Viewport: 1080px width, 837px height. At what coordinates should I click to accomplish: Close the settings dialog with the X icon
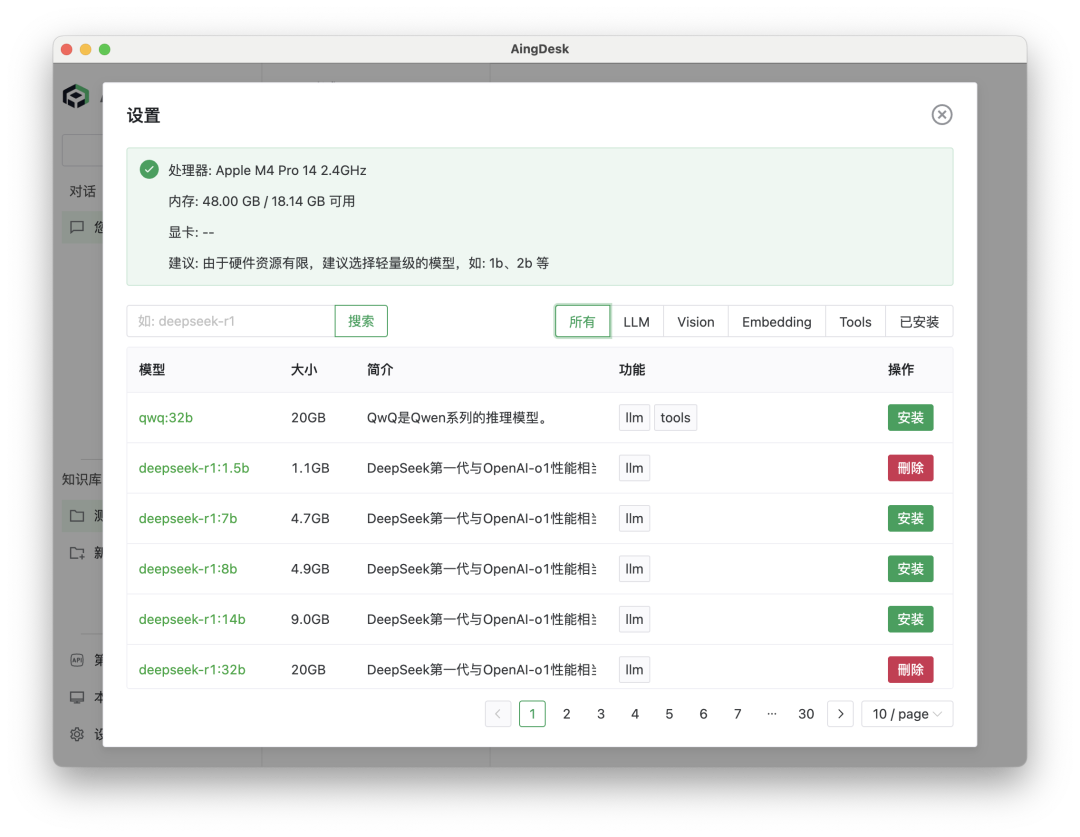(941, 115)
